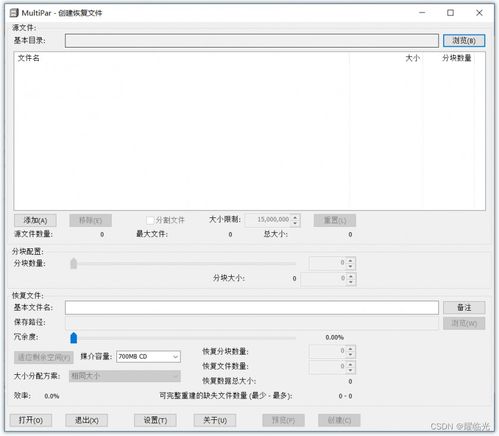499x436 pixels.
Task: Increase the 大小限制 size limit spinner value
Action: pyautogui.click(x=295, y=217)
